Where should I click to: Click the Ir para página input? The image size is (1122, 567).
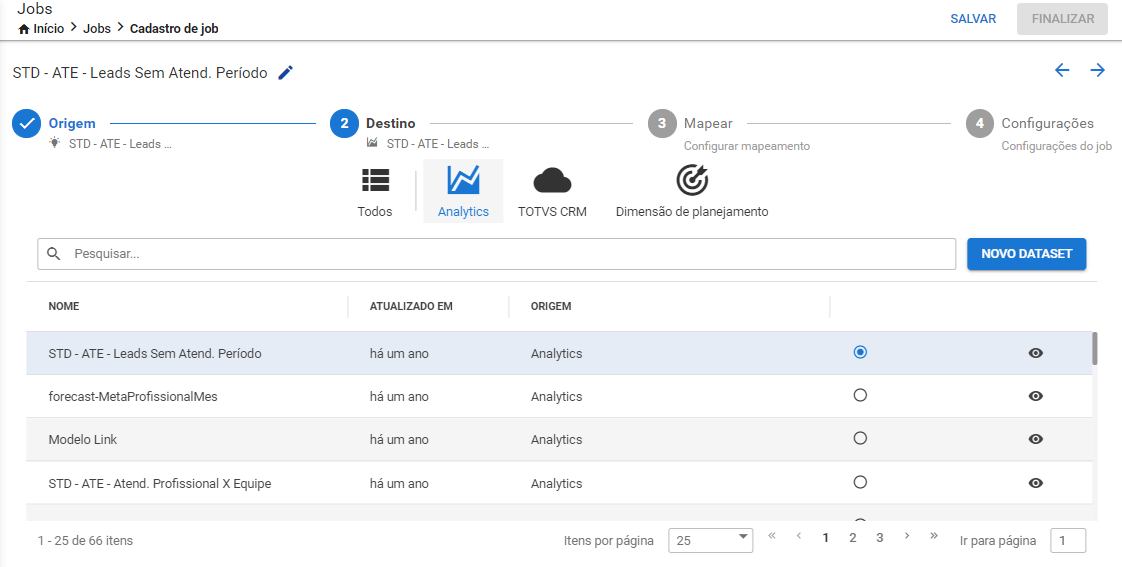[1068, 541]
